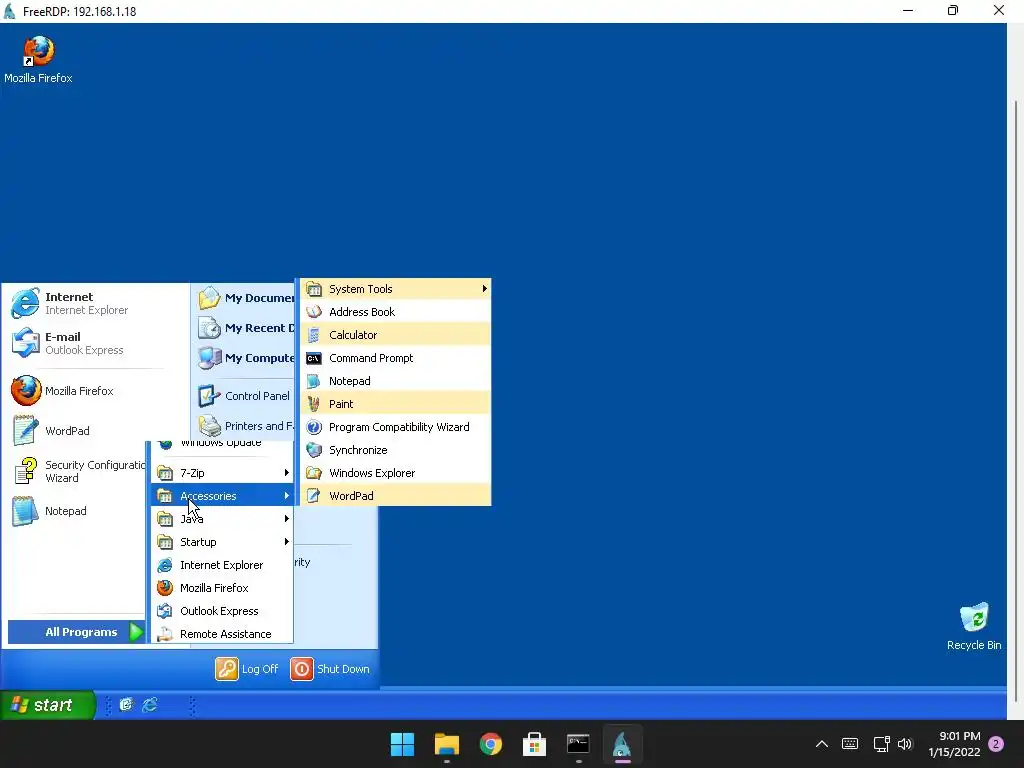
Task: Click the All Programs button
Action: (x=76, y=632)
